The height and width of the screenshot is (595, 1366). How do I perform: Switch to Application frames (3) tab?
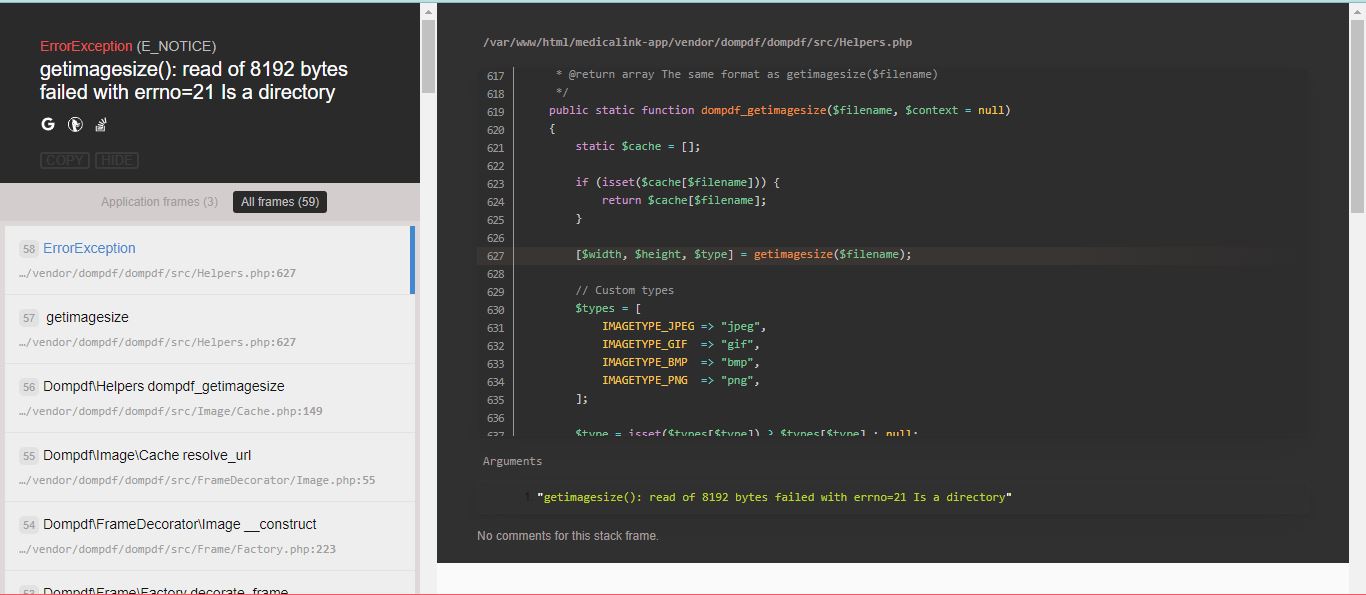click(x=159, y=202)
